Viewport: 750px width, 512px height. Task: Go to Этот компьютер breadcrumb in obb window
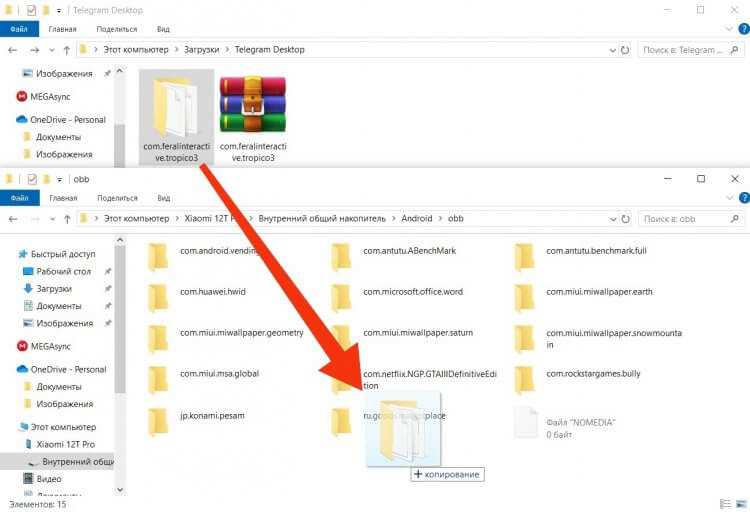coord(137,219)
